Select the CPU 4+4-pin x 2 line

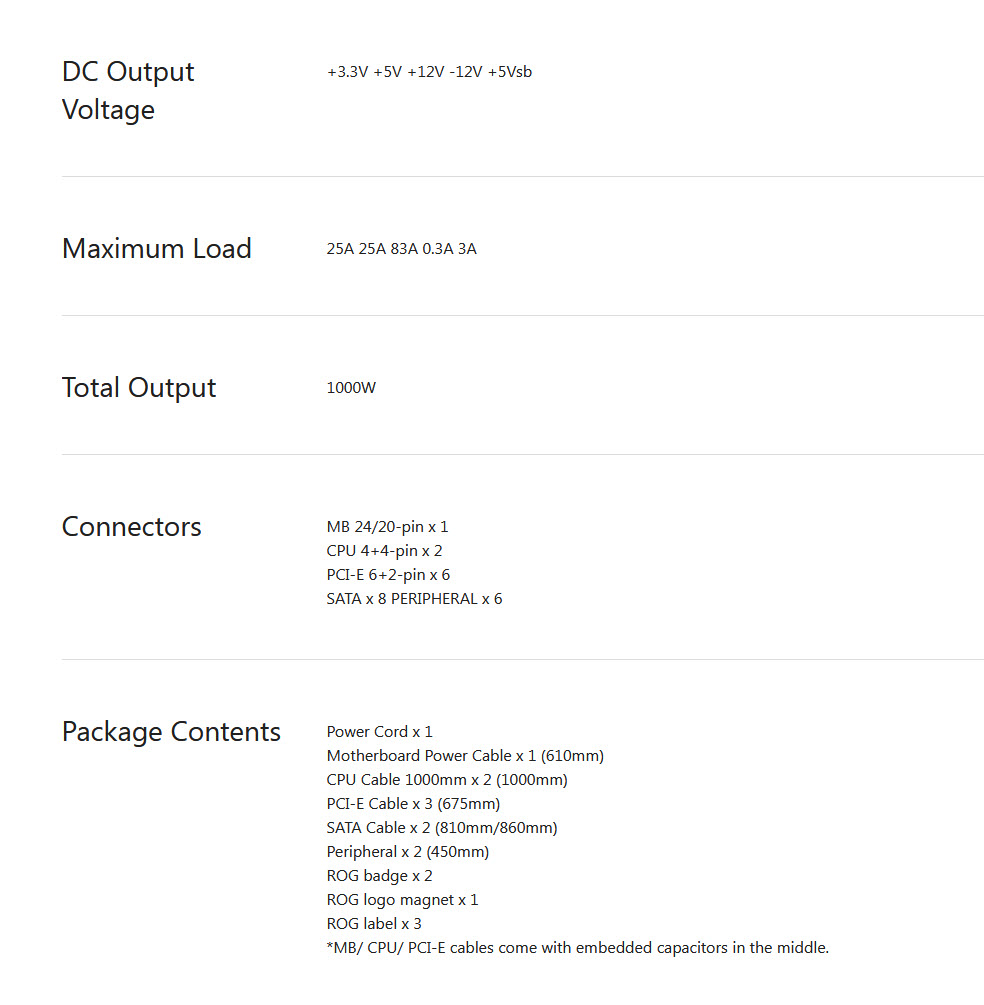[x=384, y=551]
